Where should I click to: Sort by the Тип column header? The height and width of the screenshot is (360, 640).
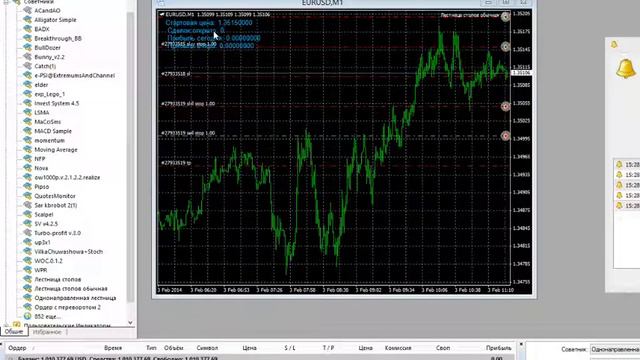(151, 348)
